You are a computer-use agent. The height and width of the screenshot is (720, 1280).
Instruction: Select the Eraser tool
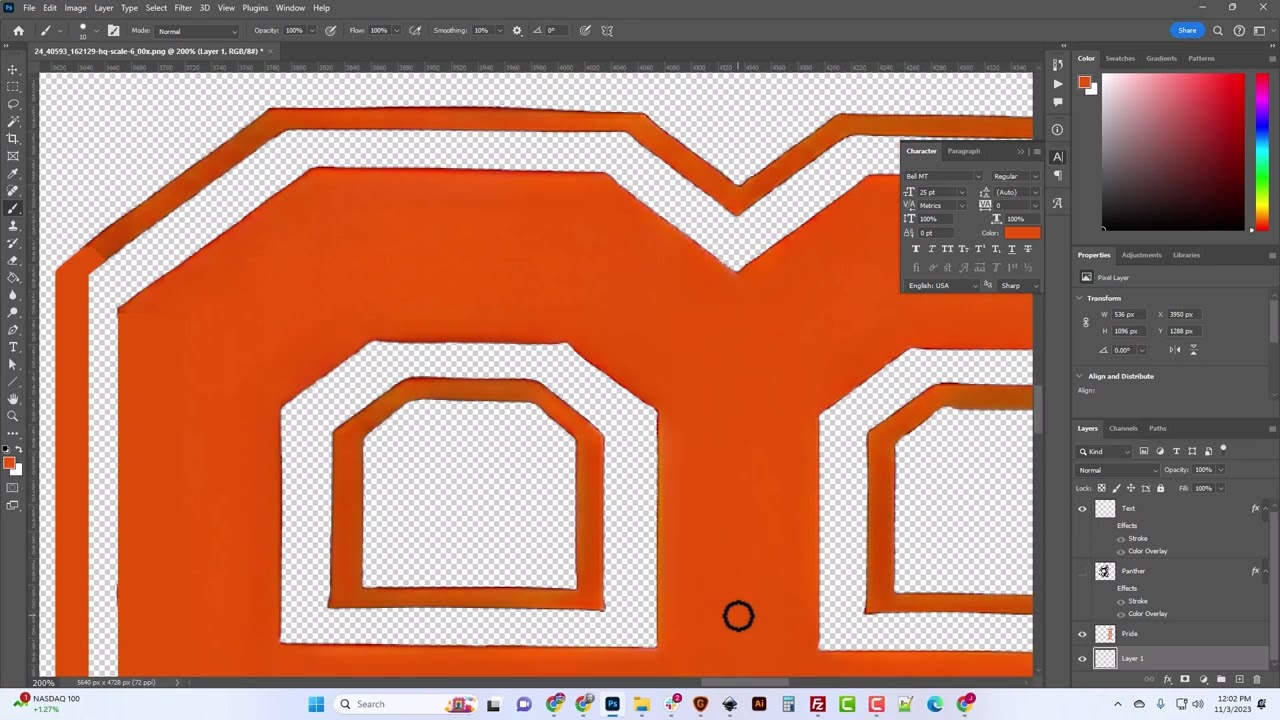[13, 260]
